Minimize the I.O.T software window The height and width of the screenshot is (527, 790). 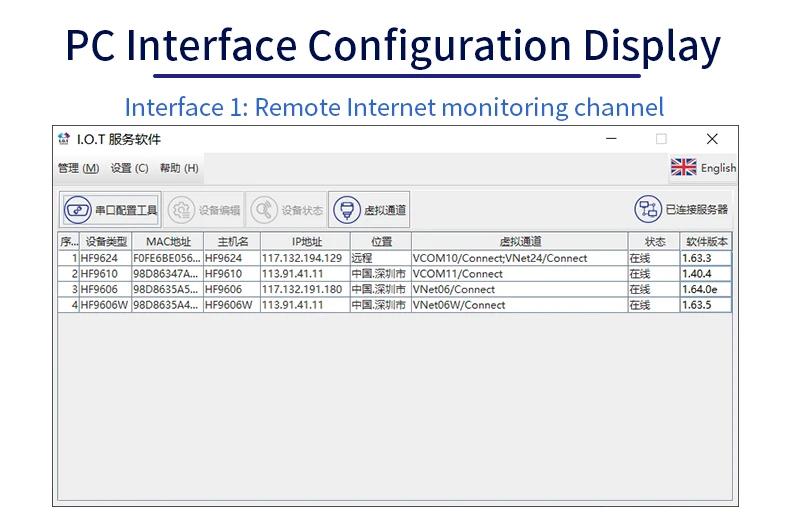(x=612, y=139)
